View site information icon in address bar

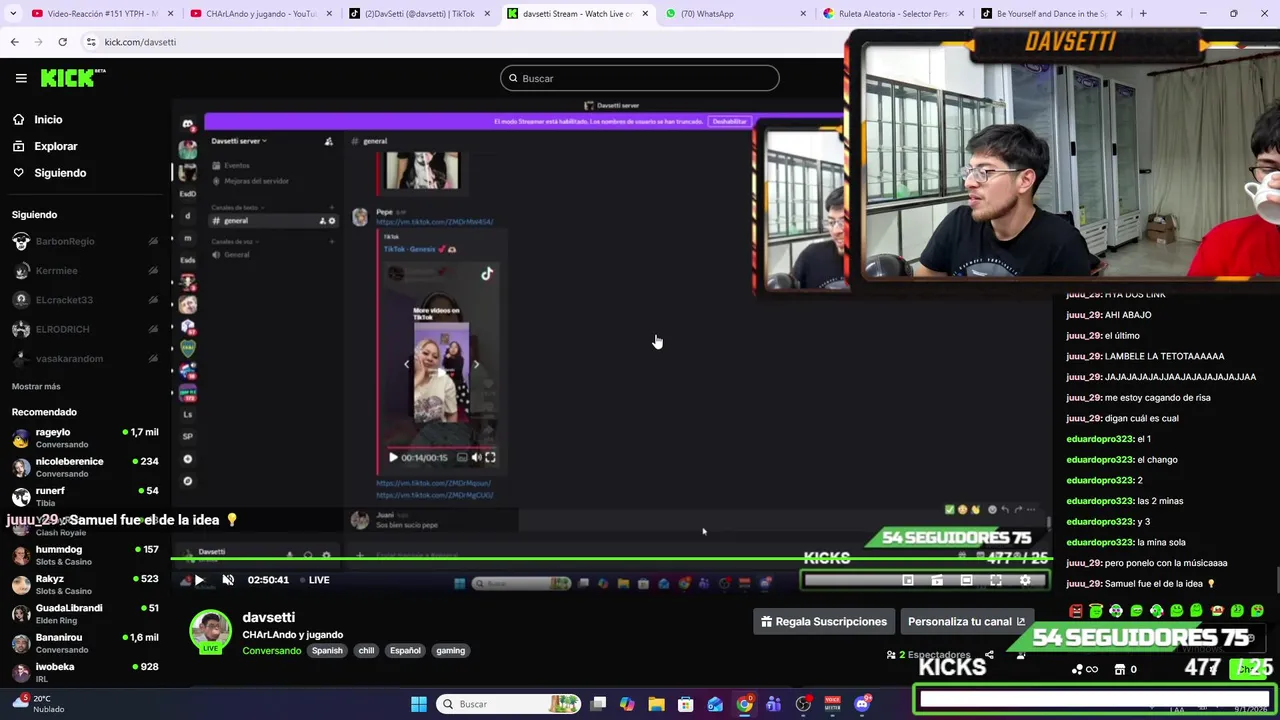(x=91, y=42)
